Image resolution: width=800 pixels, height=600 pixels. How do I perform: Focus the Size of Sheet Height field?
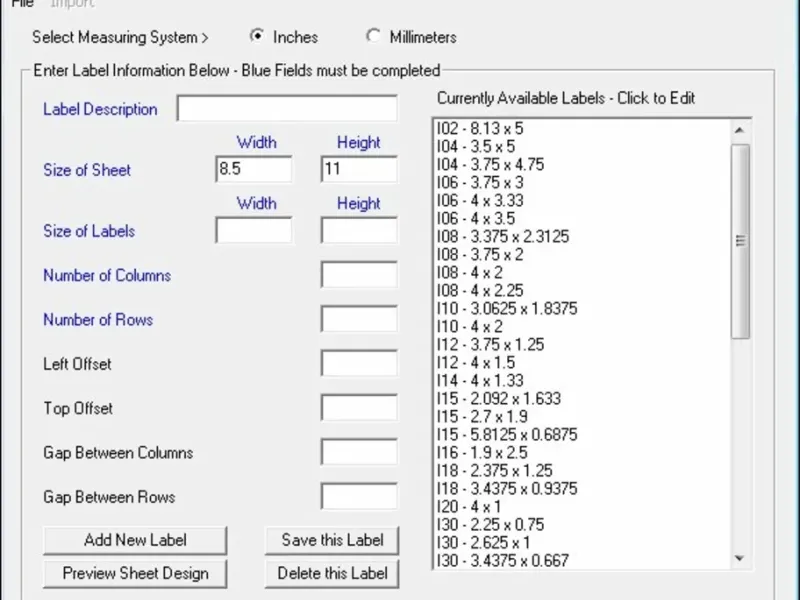click(358, 169)
